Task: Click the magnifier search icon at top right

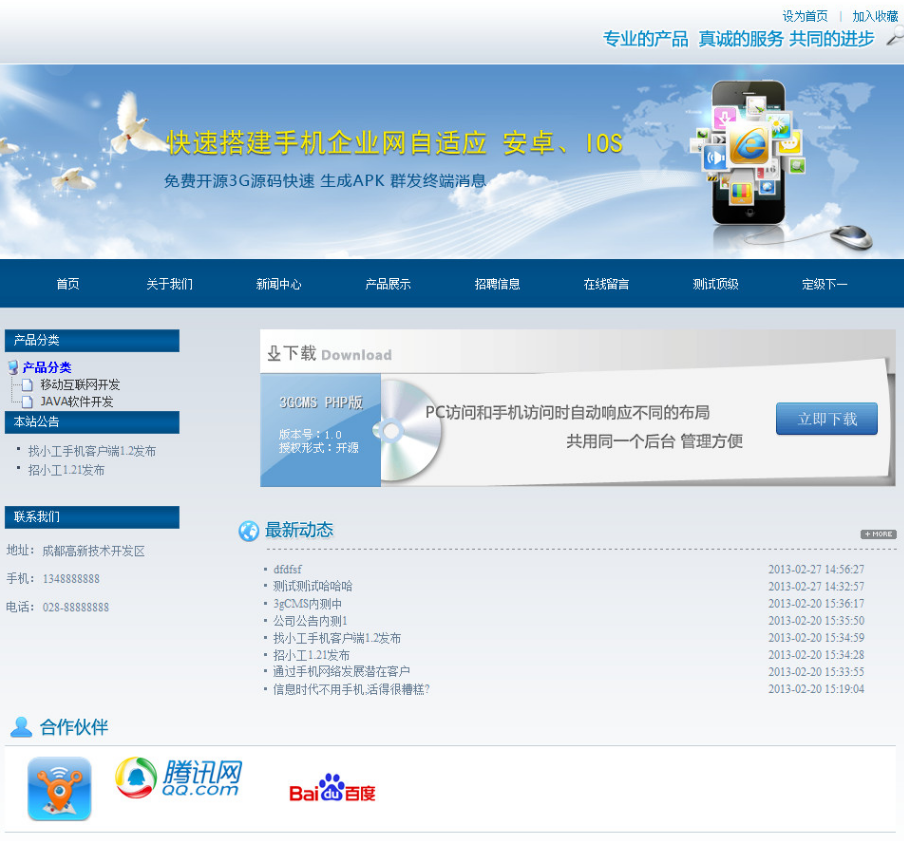Action: [895, 37]
